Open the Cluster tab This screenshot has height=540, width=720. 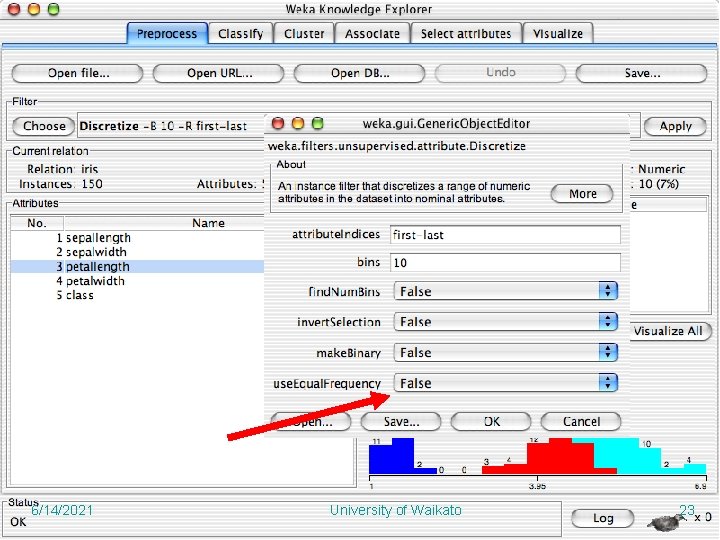pyautogui.click(x=304, y=34)
